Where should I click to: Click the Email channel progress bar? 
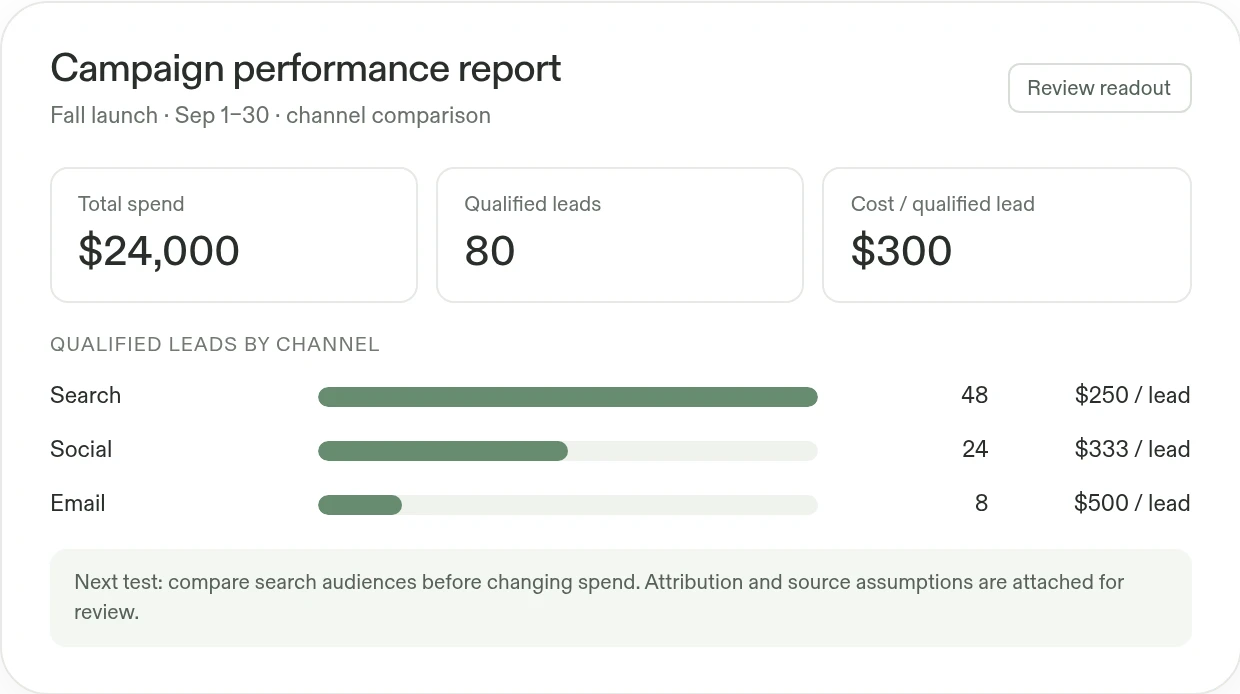[568, 505]
